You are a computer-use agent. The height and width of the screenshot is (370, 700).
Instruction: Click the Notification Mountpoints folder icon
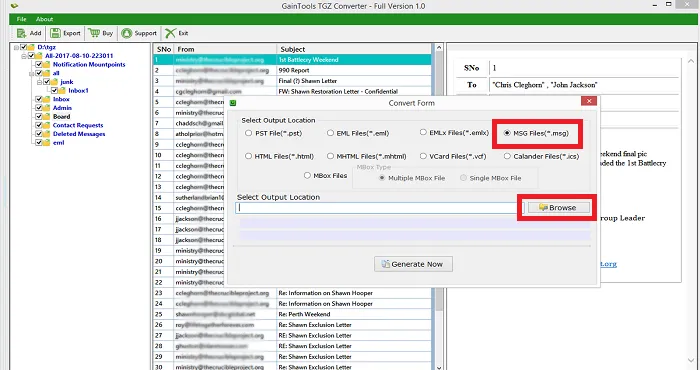(46, 64)
